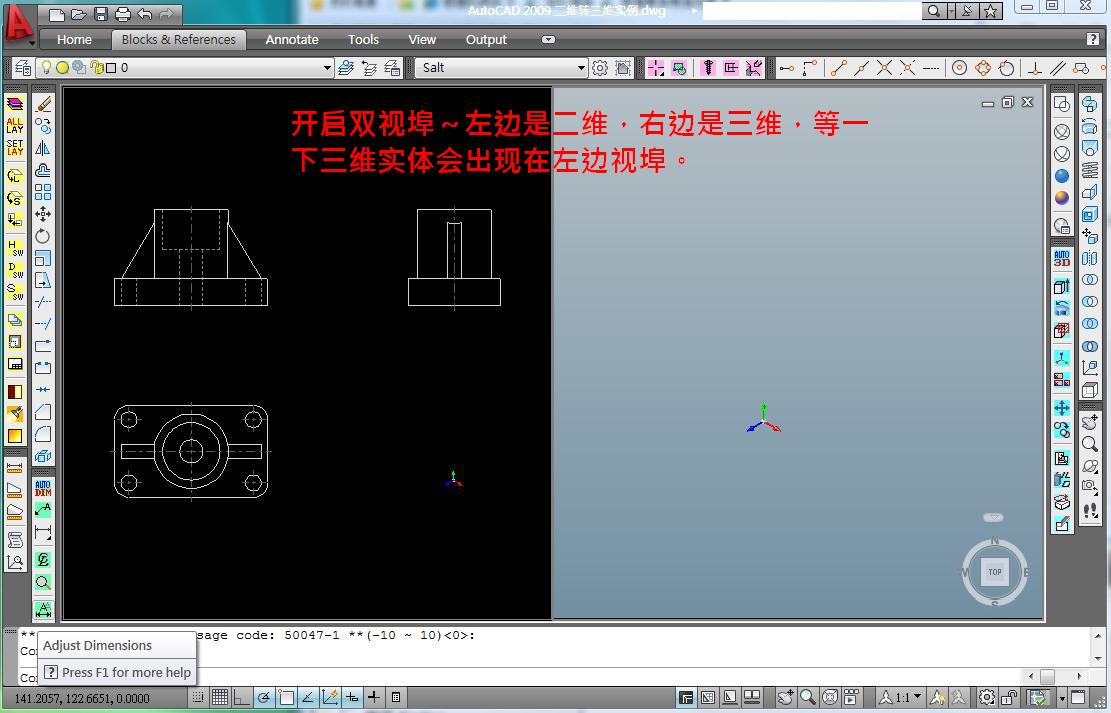Image resolution: width=1111 pixels, height=713 pixels.
Task: Click the SET LAY layer tool
Action: 15,147
